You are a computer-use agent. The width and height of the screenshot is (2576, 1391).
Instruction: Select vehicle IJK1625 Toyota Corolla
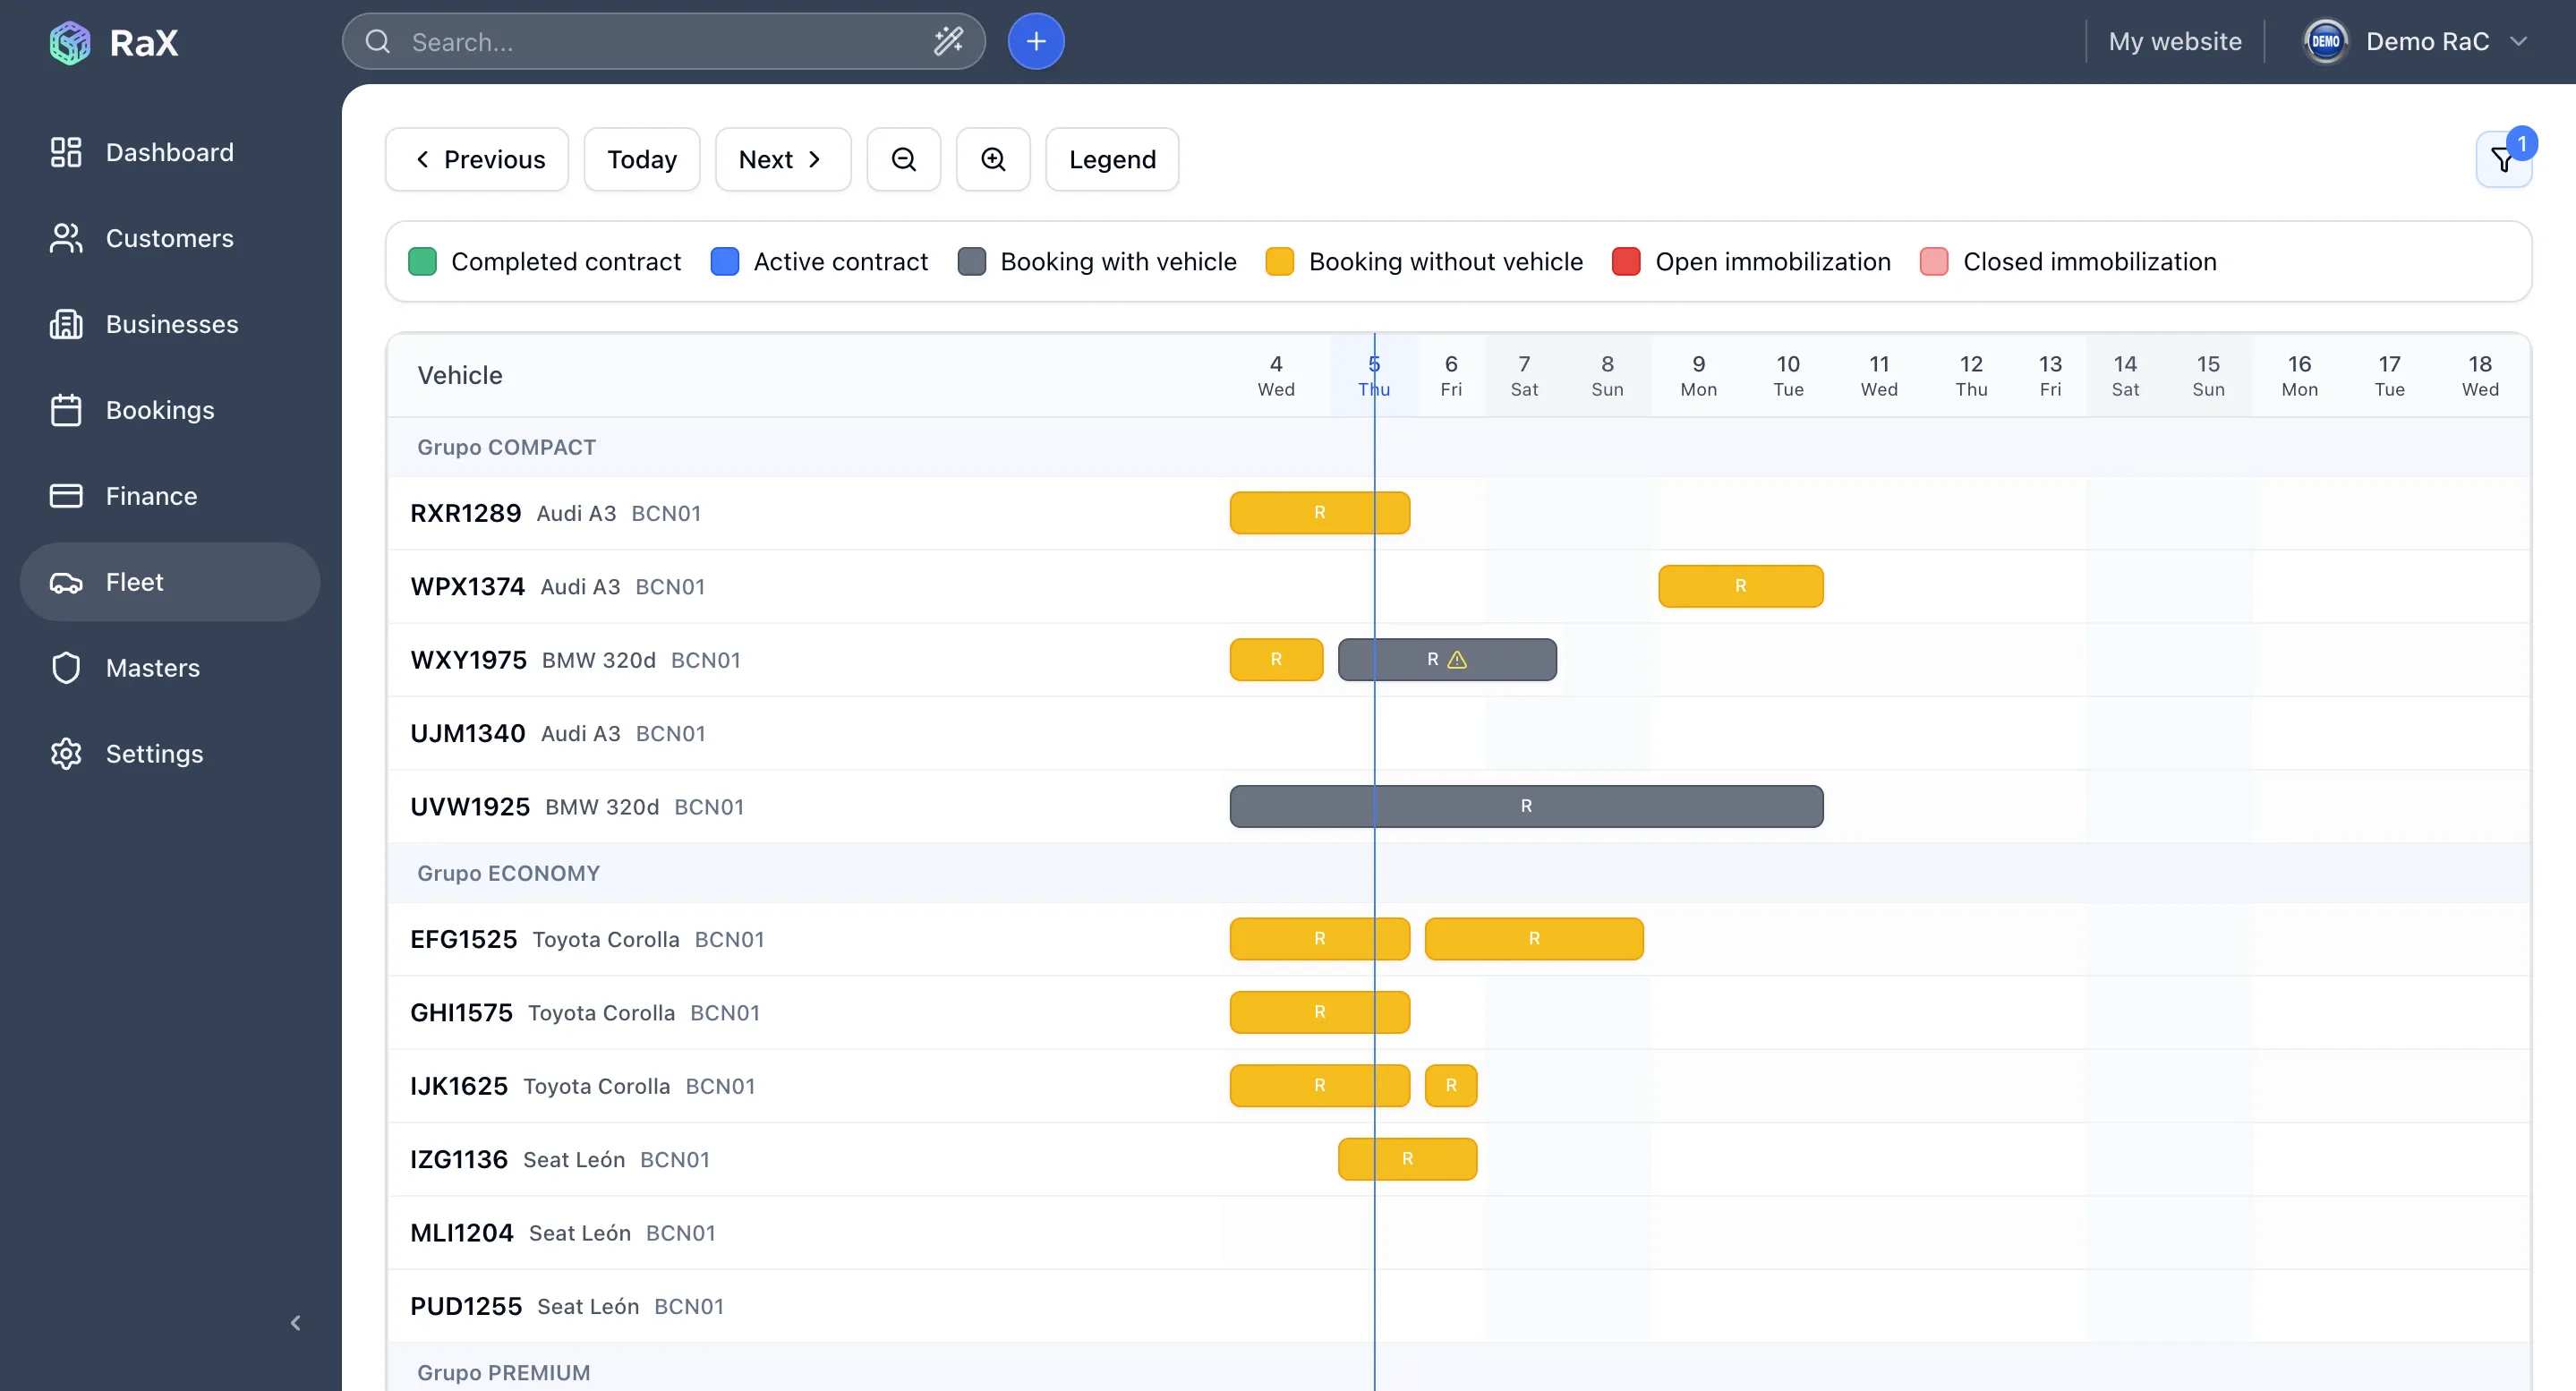(x=583, y=1086)
